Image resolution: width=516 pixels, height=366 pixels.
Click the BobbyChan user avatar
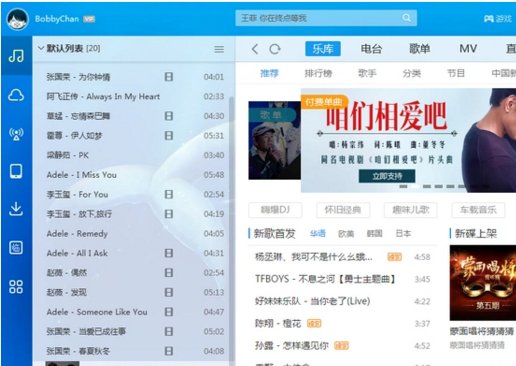click(17, 19)
